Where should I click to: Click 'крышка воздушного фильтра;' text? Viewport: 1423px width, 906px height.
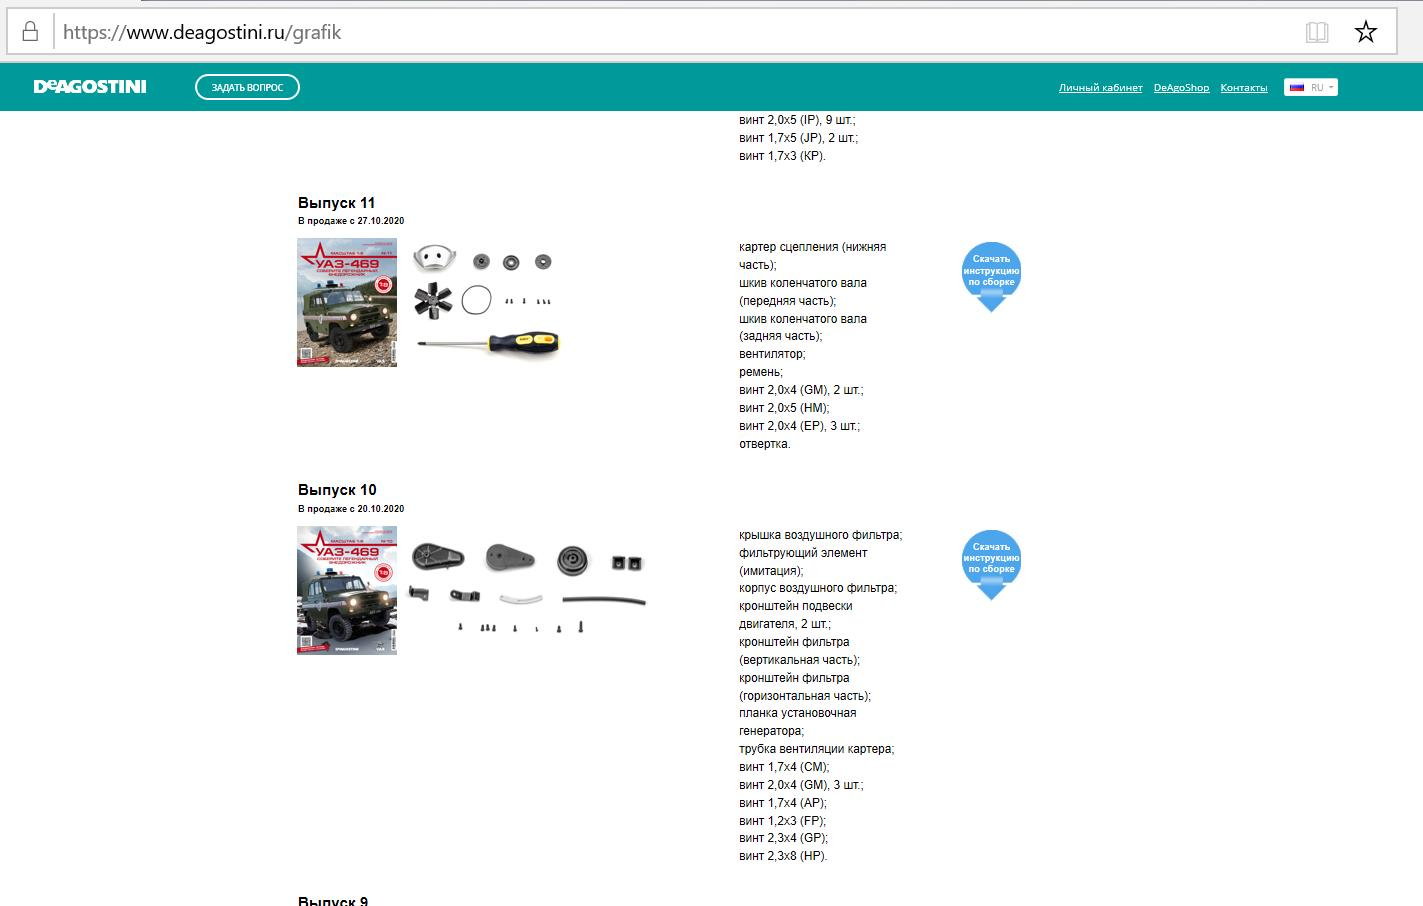coord(820,535)
